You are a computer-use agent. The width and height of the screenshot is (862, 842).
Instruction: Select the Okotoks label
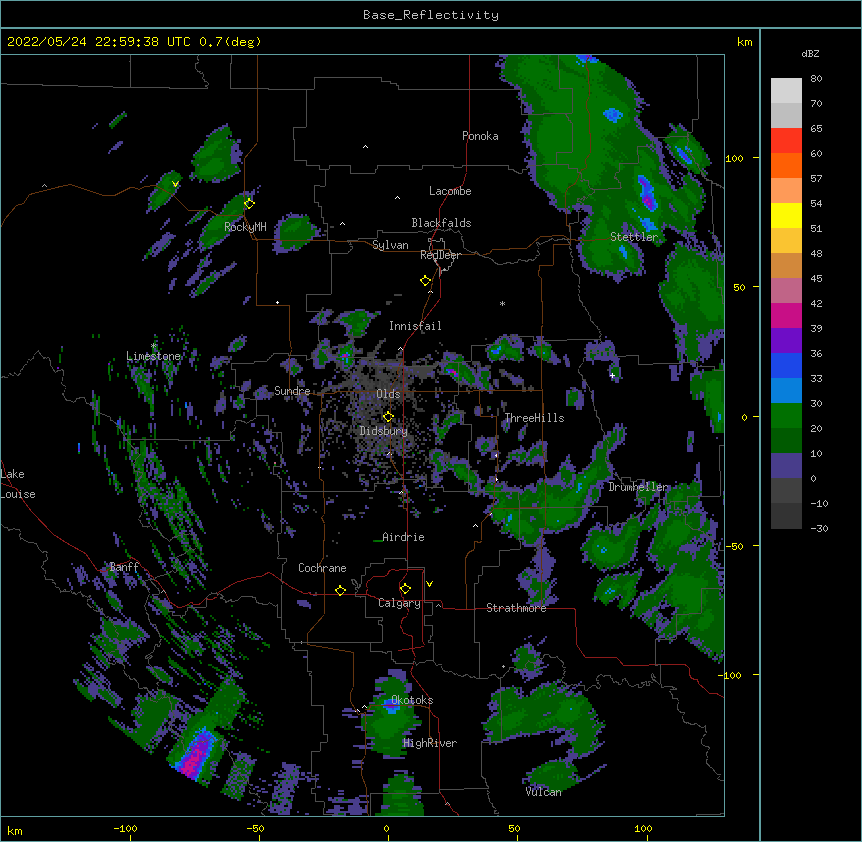[412, 700]
